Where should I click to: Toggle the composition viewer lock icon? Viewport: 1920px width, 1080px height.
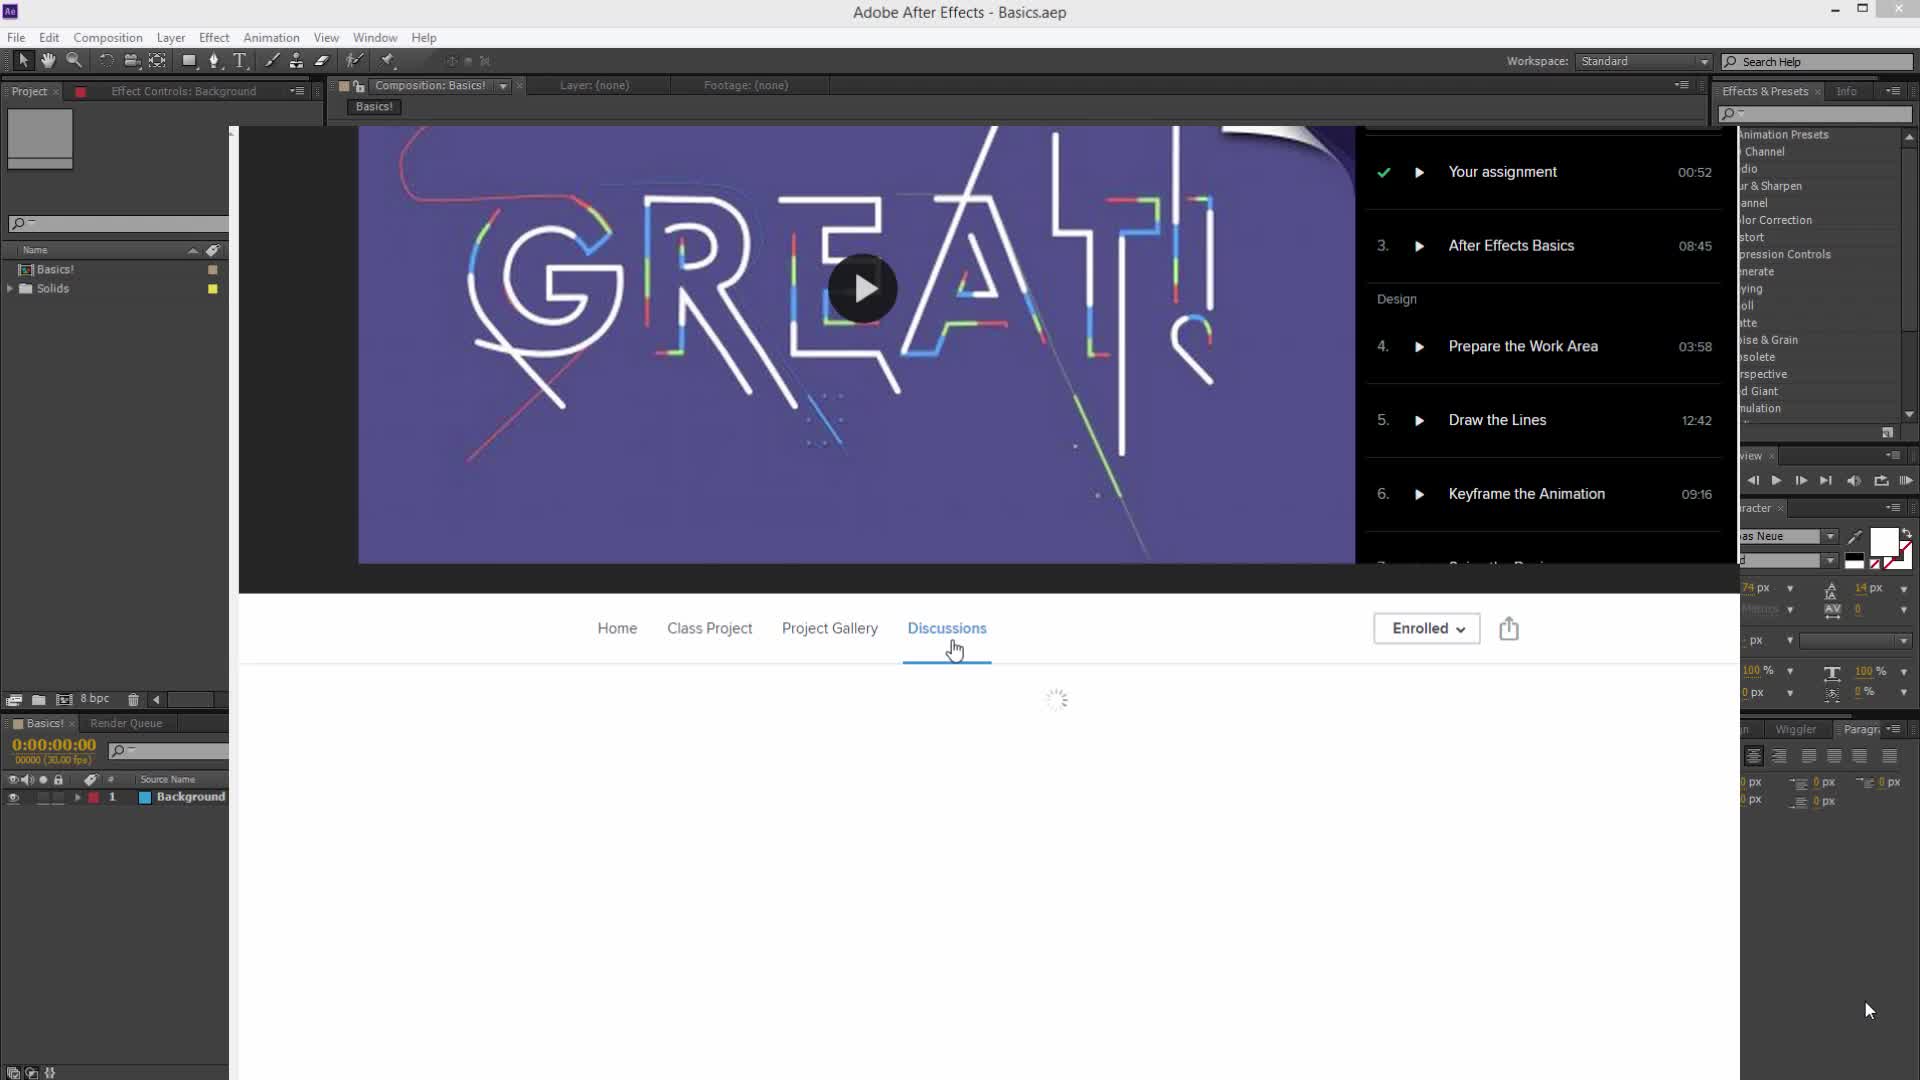pyautogui.click(x=359, y=86)
